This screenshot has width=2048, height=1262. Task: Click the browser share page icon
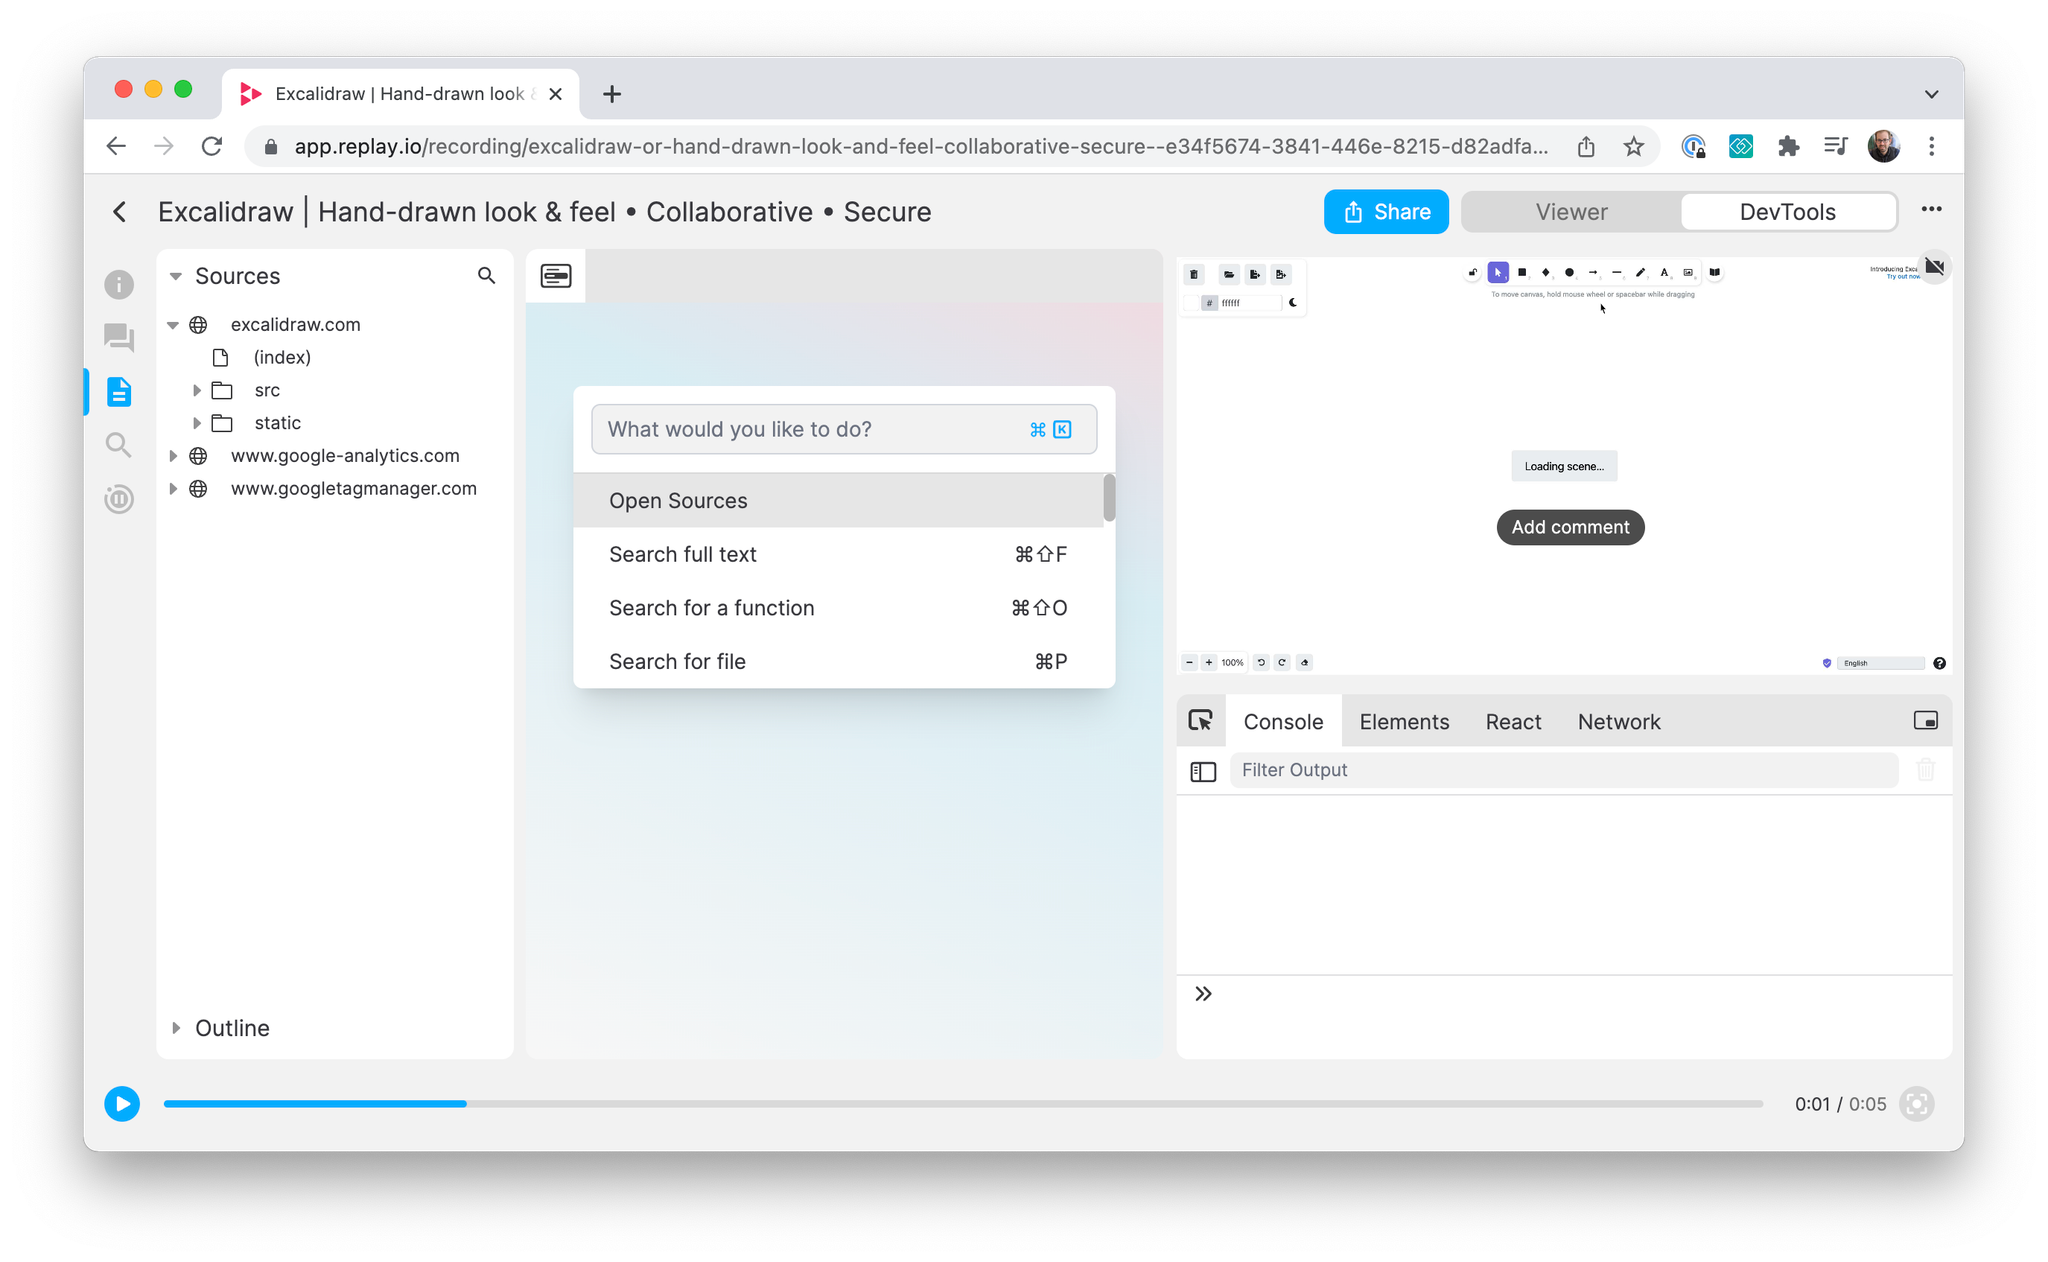tap(1586, 147)
